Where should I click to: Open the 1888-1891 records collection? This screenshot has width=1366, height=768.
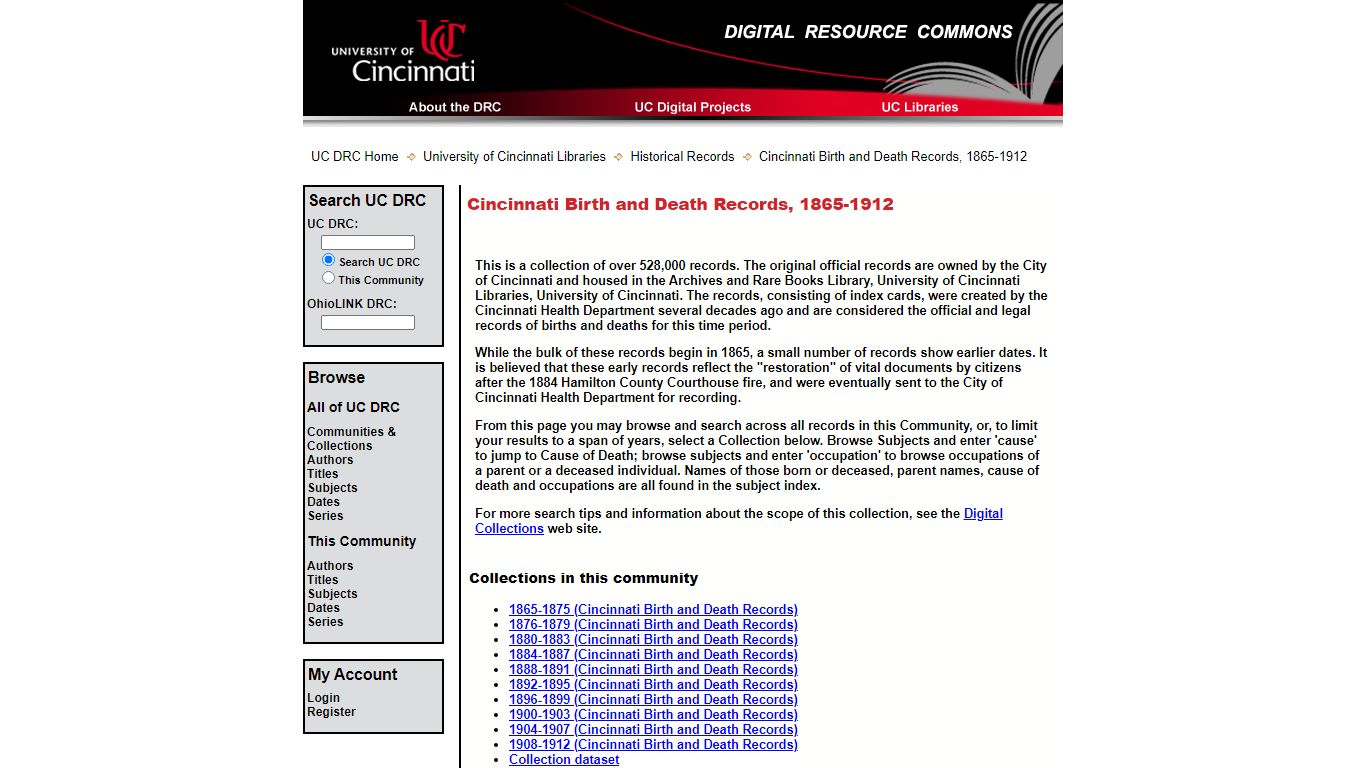point(653,669)
